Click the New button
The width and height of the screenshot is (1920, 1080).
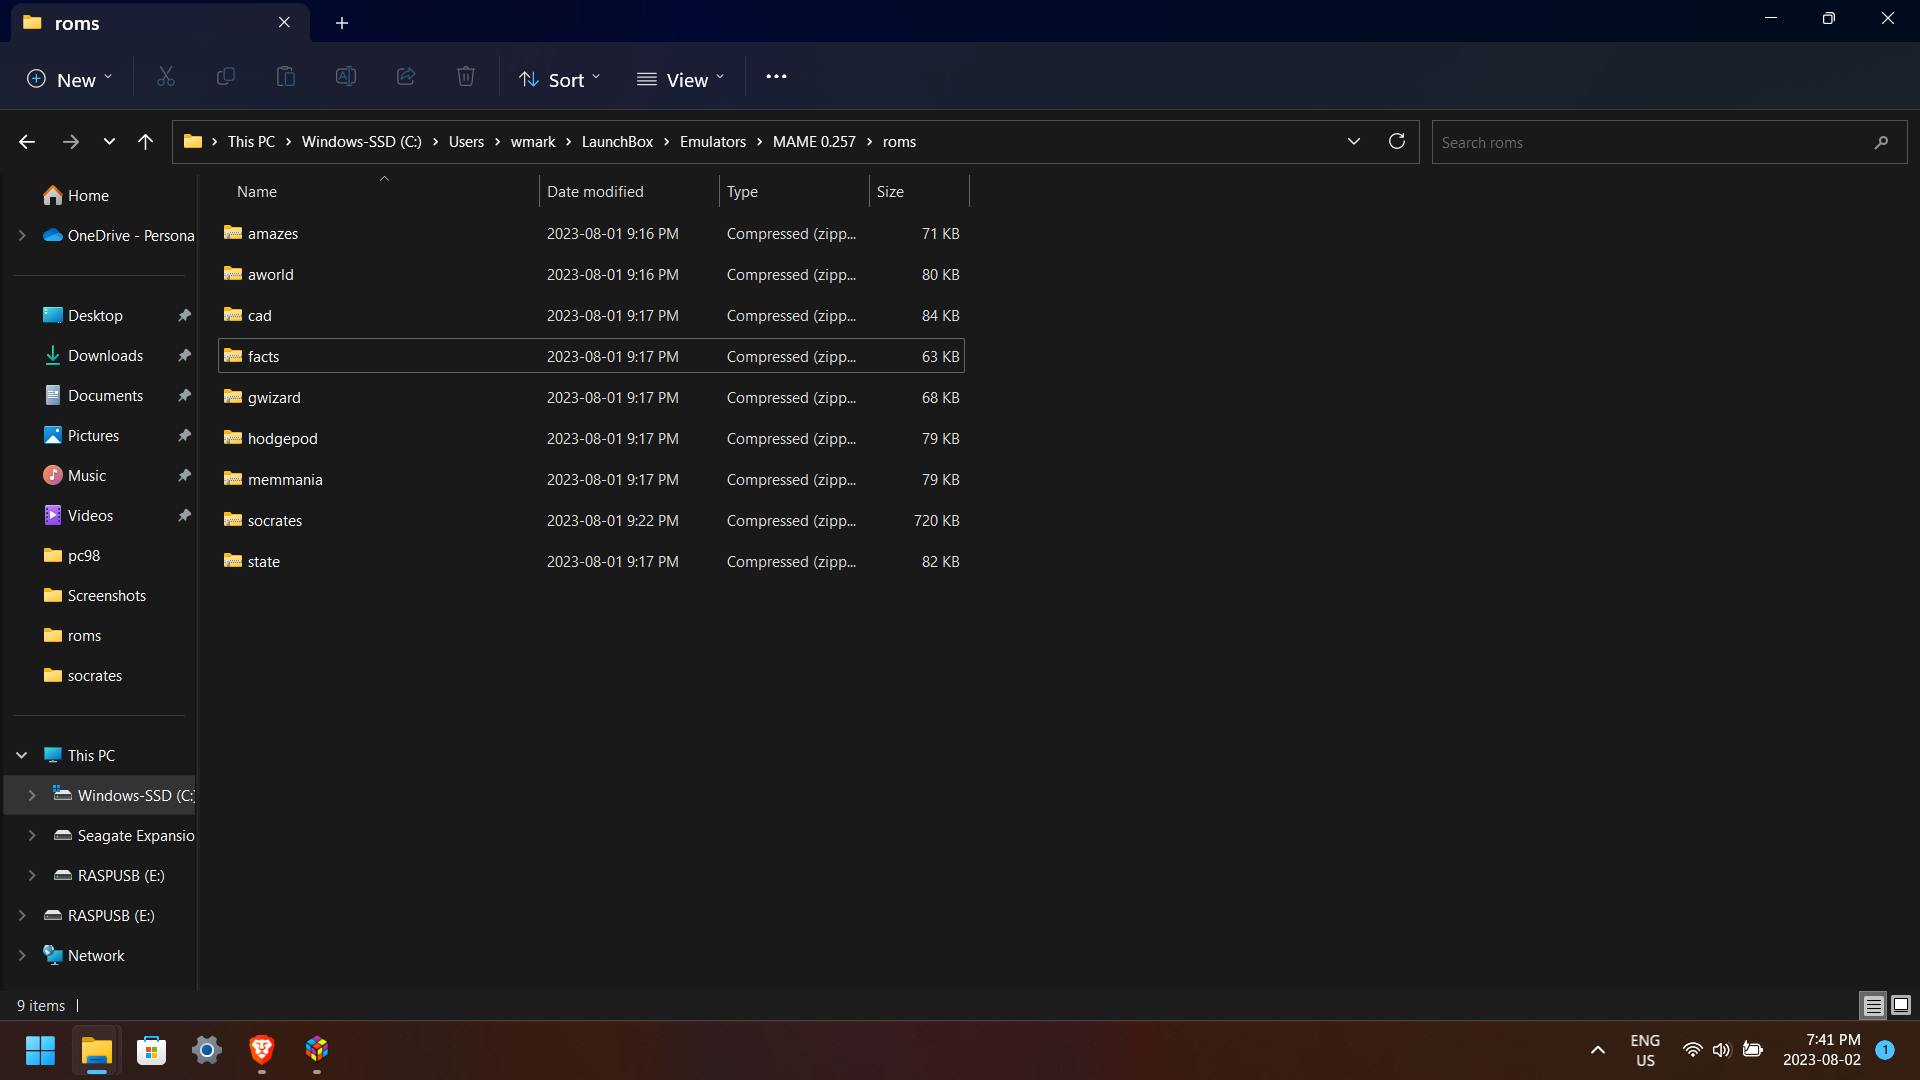coord(69,79)
